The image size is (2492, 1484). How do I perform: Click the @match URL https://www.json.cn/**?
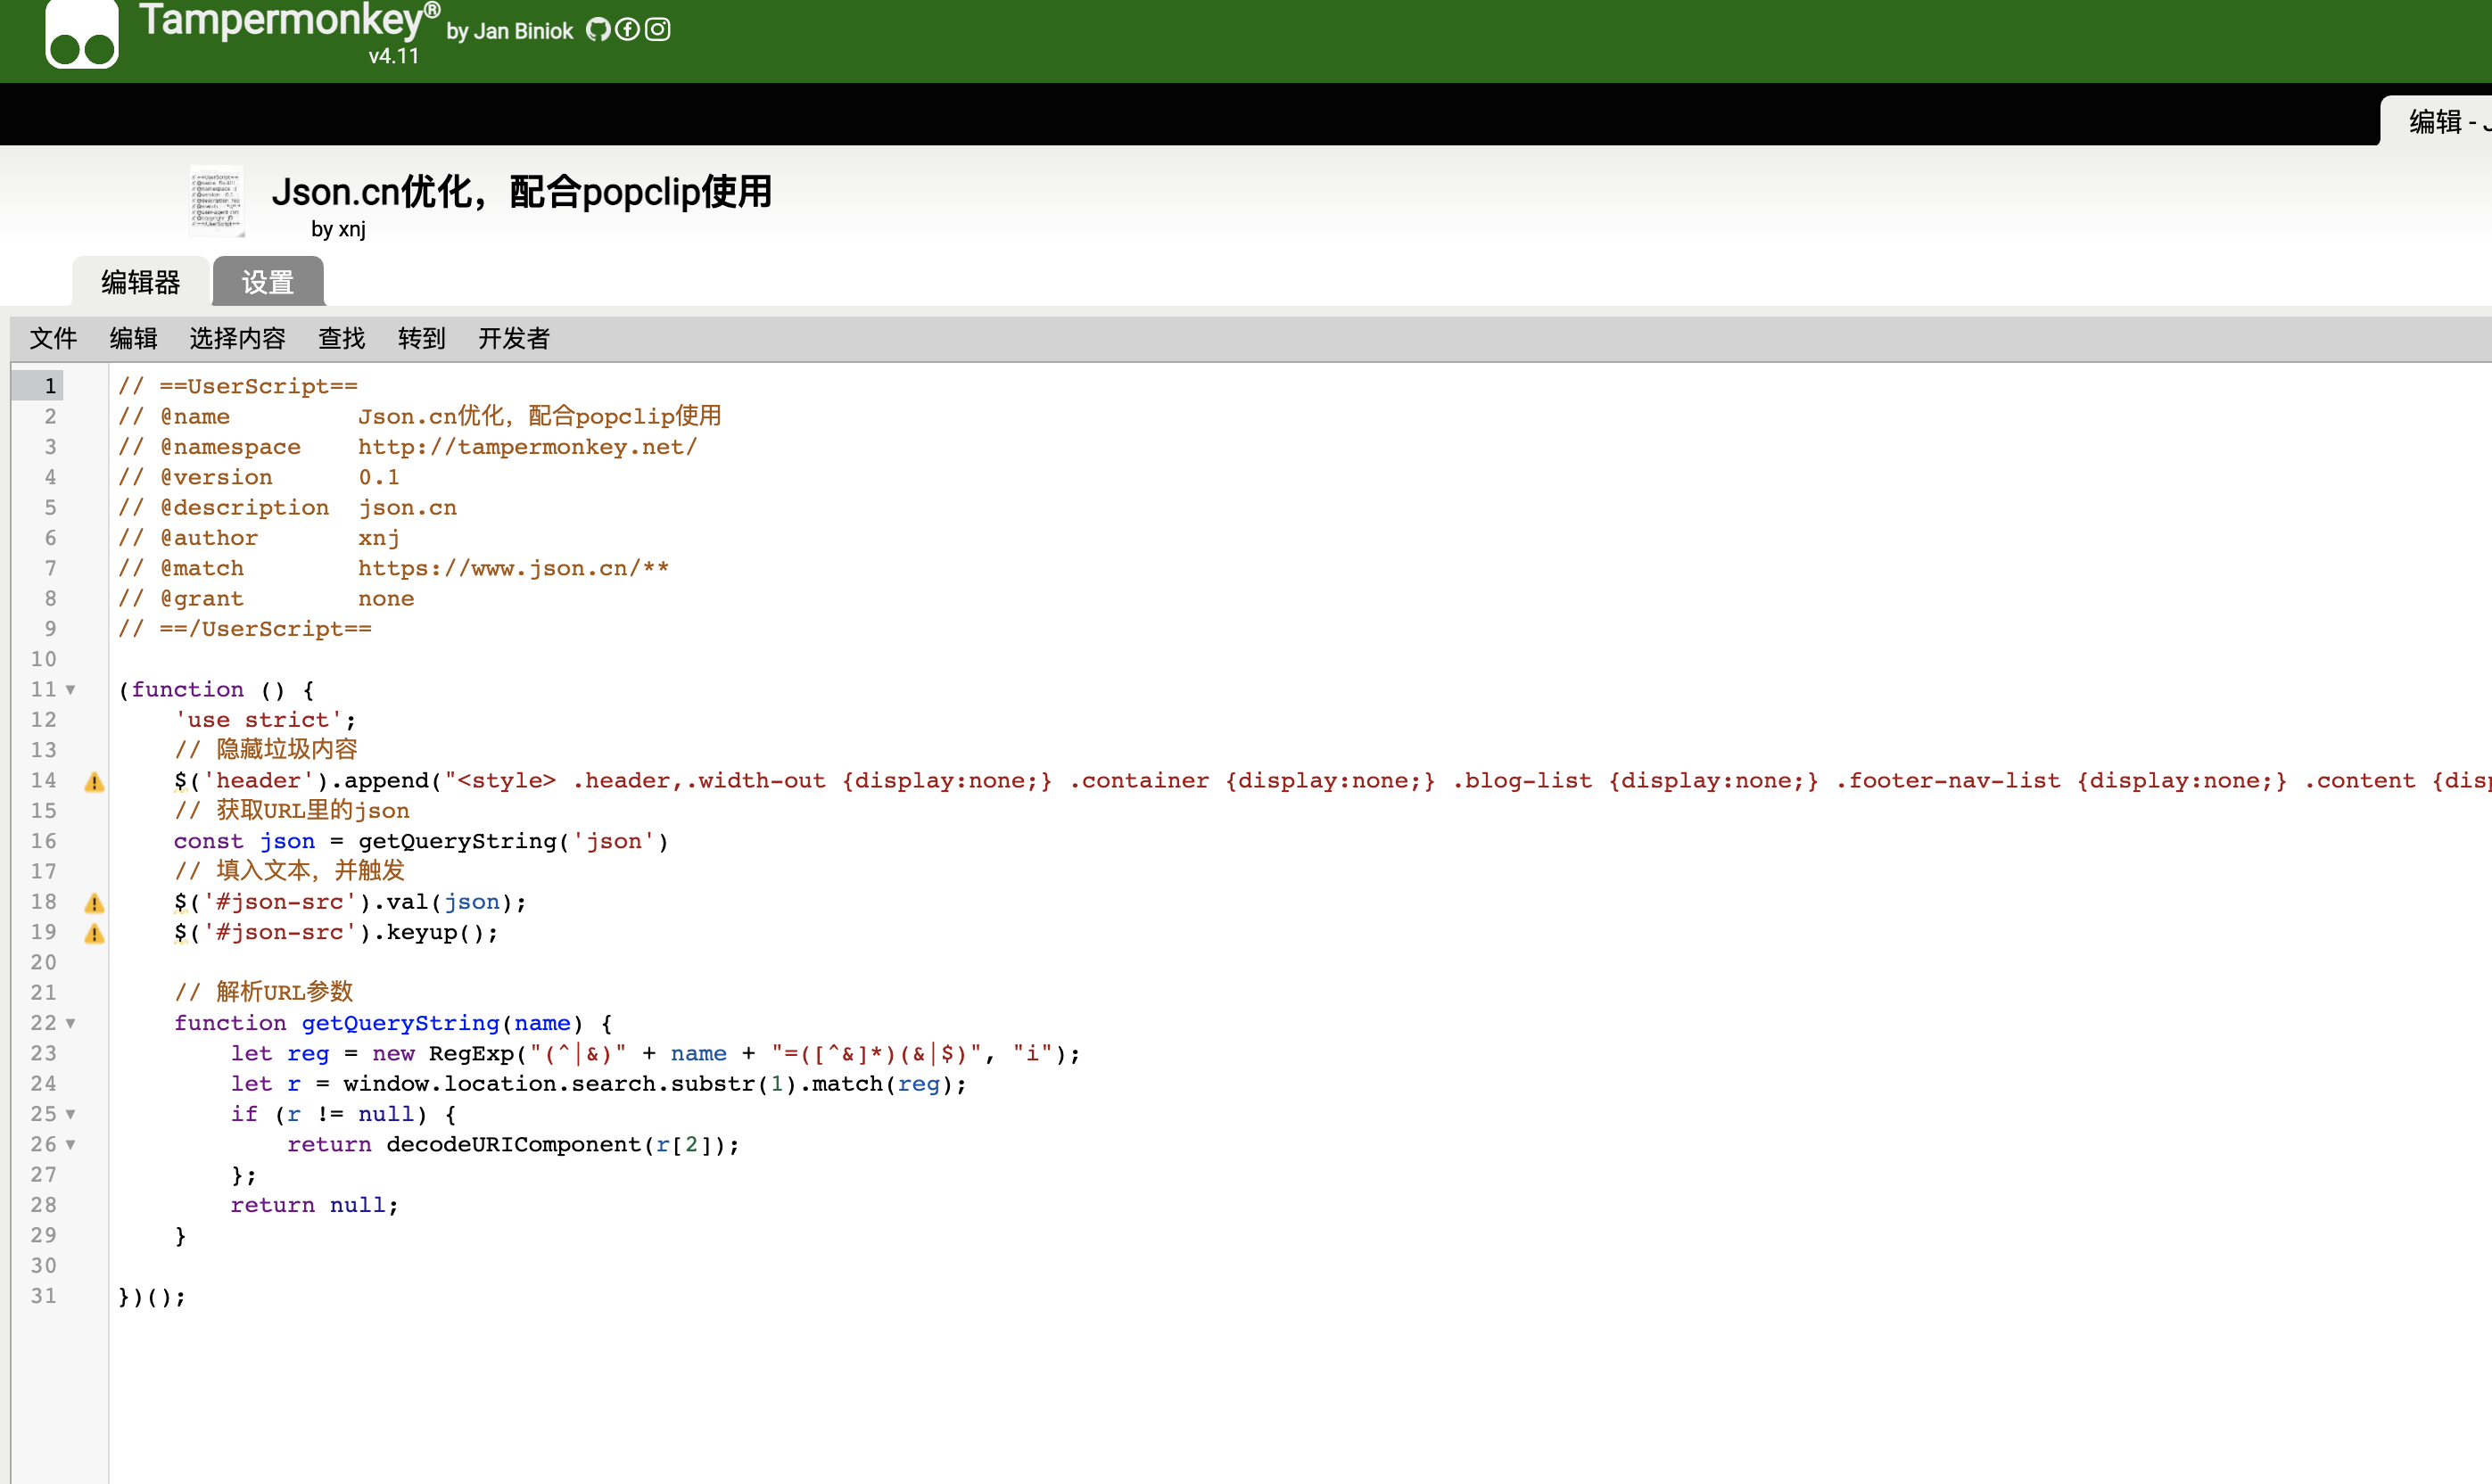[x=514, y=568]
